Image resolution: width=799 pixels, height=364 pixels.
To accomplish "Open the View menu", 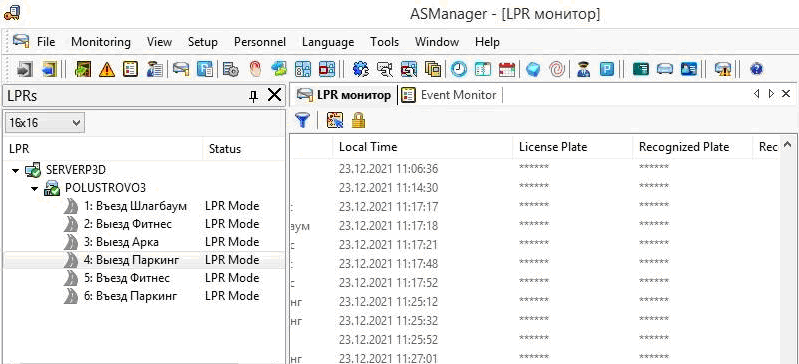I will point(159,42).
